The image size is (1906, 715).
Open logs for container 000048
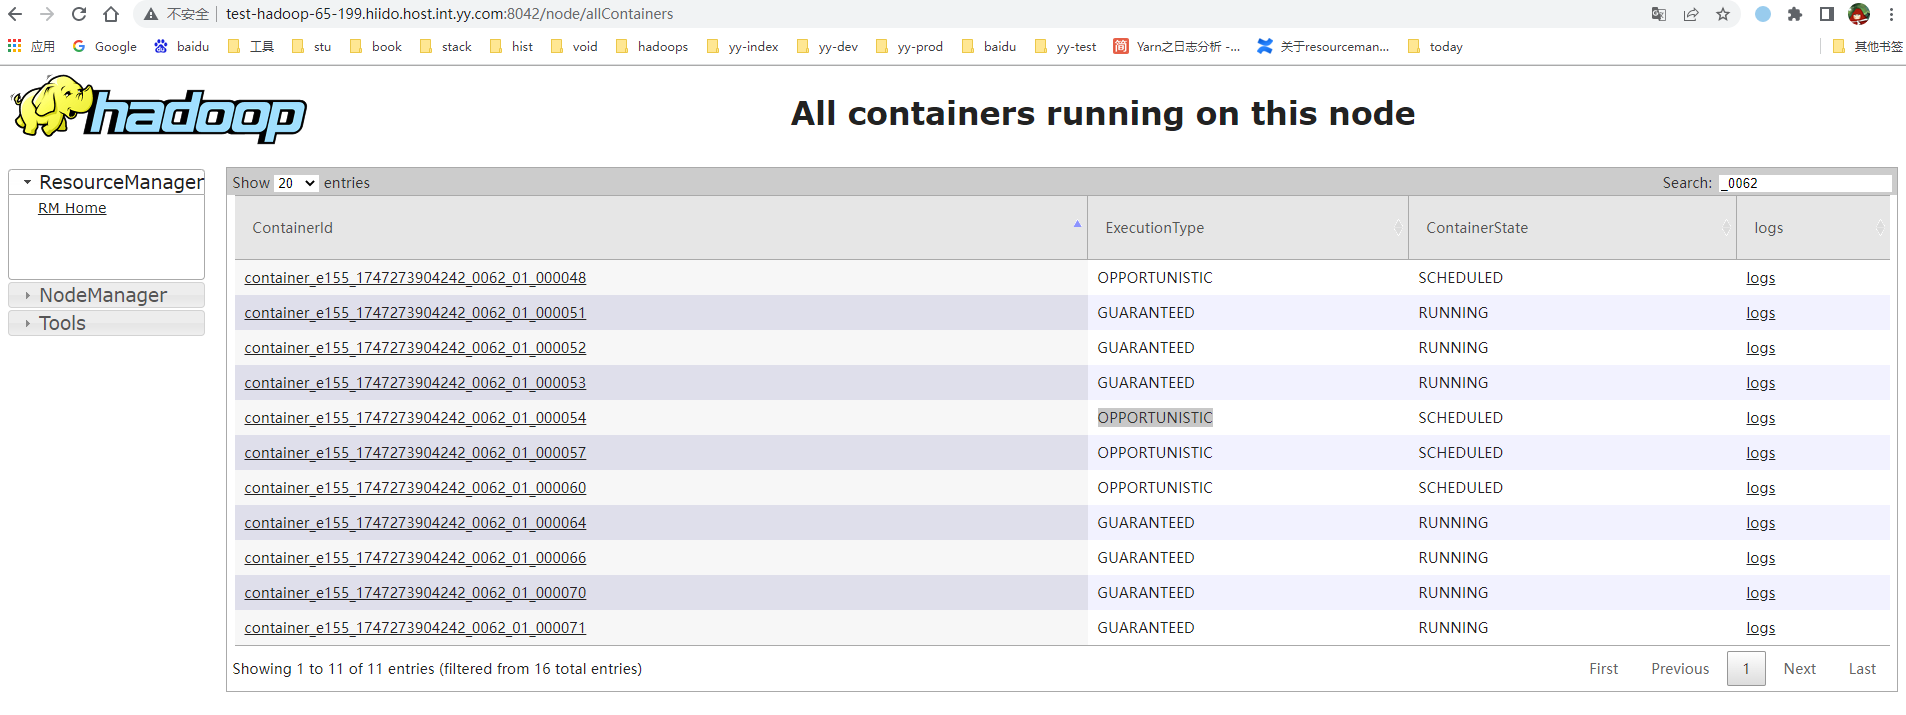click(1760, 278)
